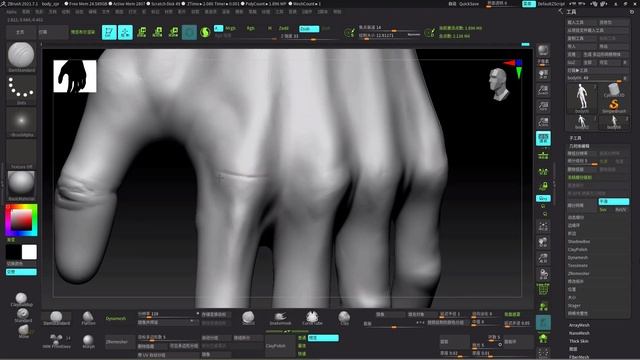Select the Smooth brush
This screenshot has height=360, width=640.
248,318
